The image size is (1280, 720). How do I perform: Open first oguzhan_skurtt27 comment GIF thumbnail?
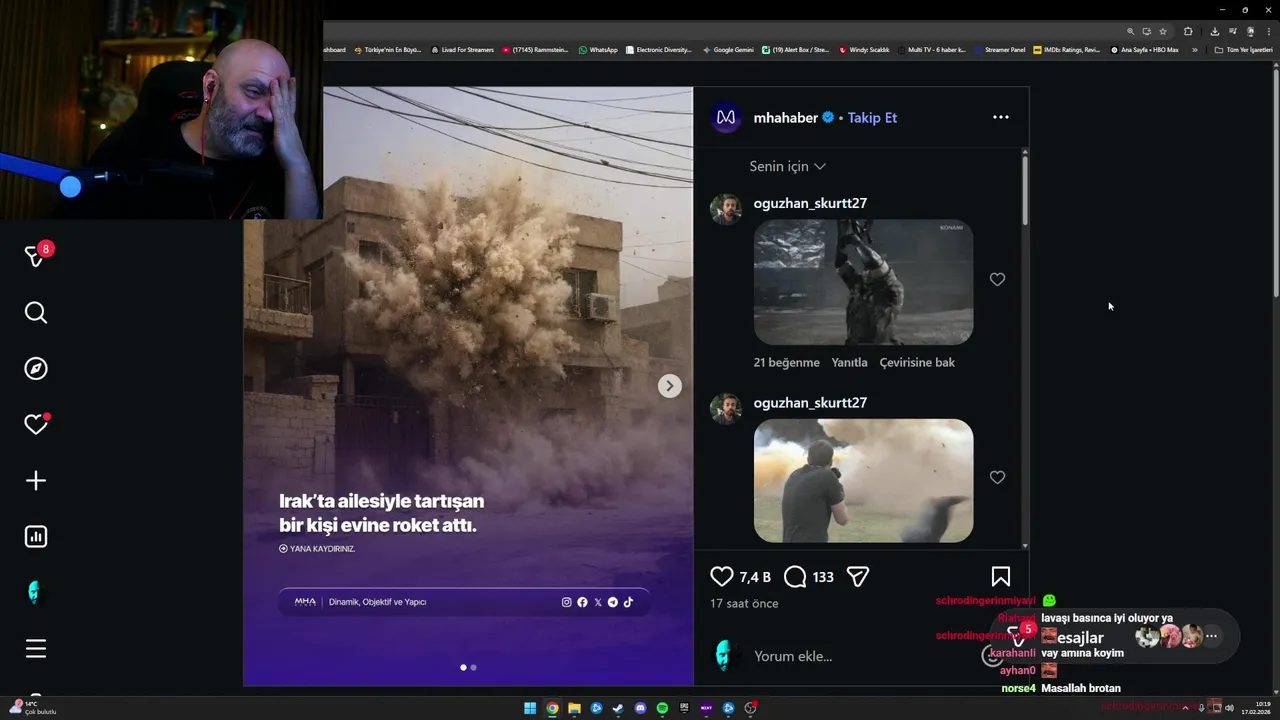click(863, 282)
